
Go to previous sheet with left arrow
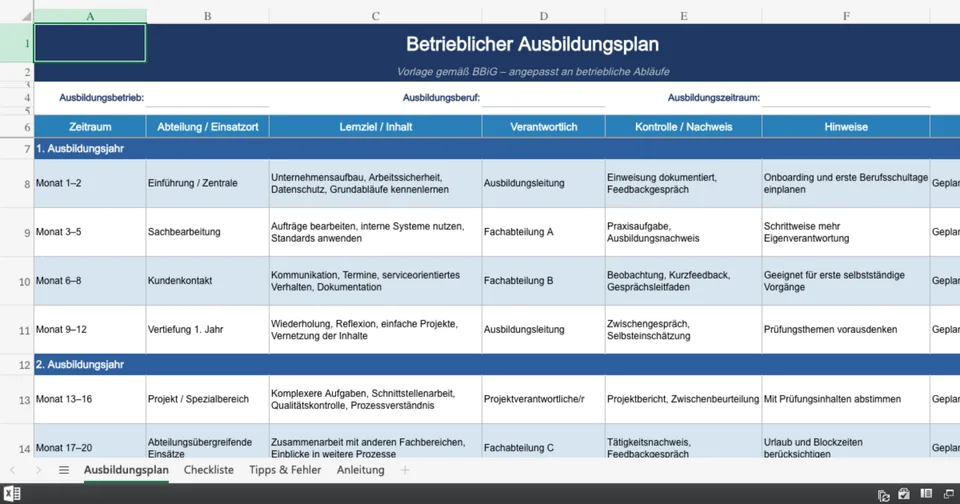[13, 470]
